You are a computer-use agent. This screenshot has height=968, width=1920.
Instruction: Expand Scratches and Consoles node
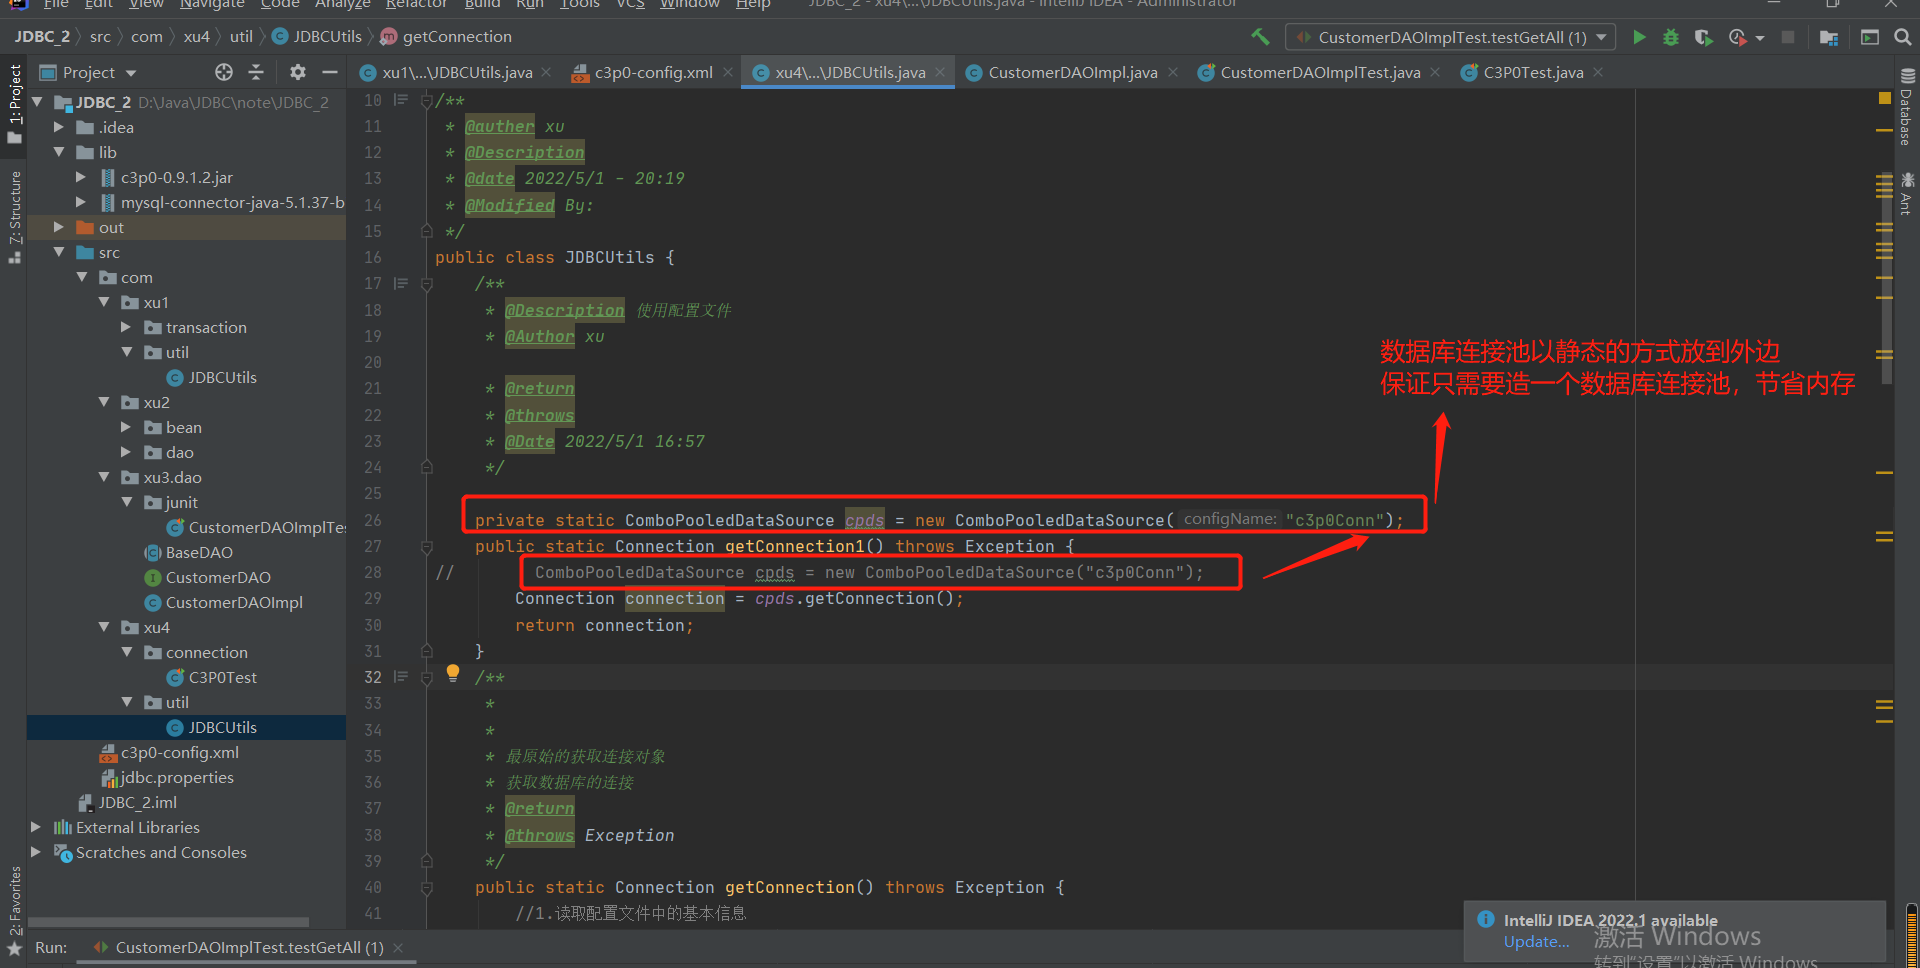(x=36, y=852)
